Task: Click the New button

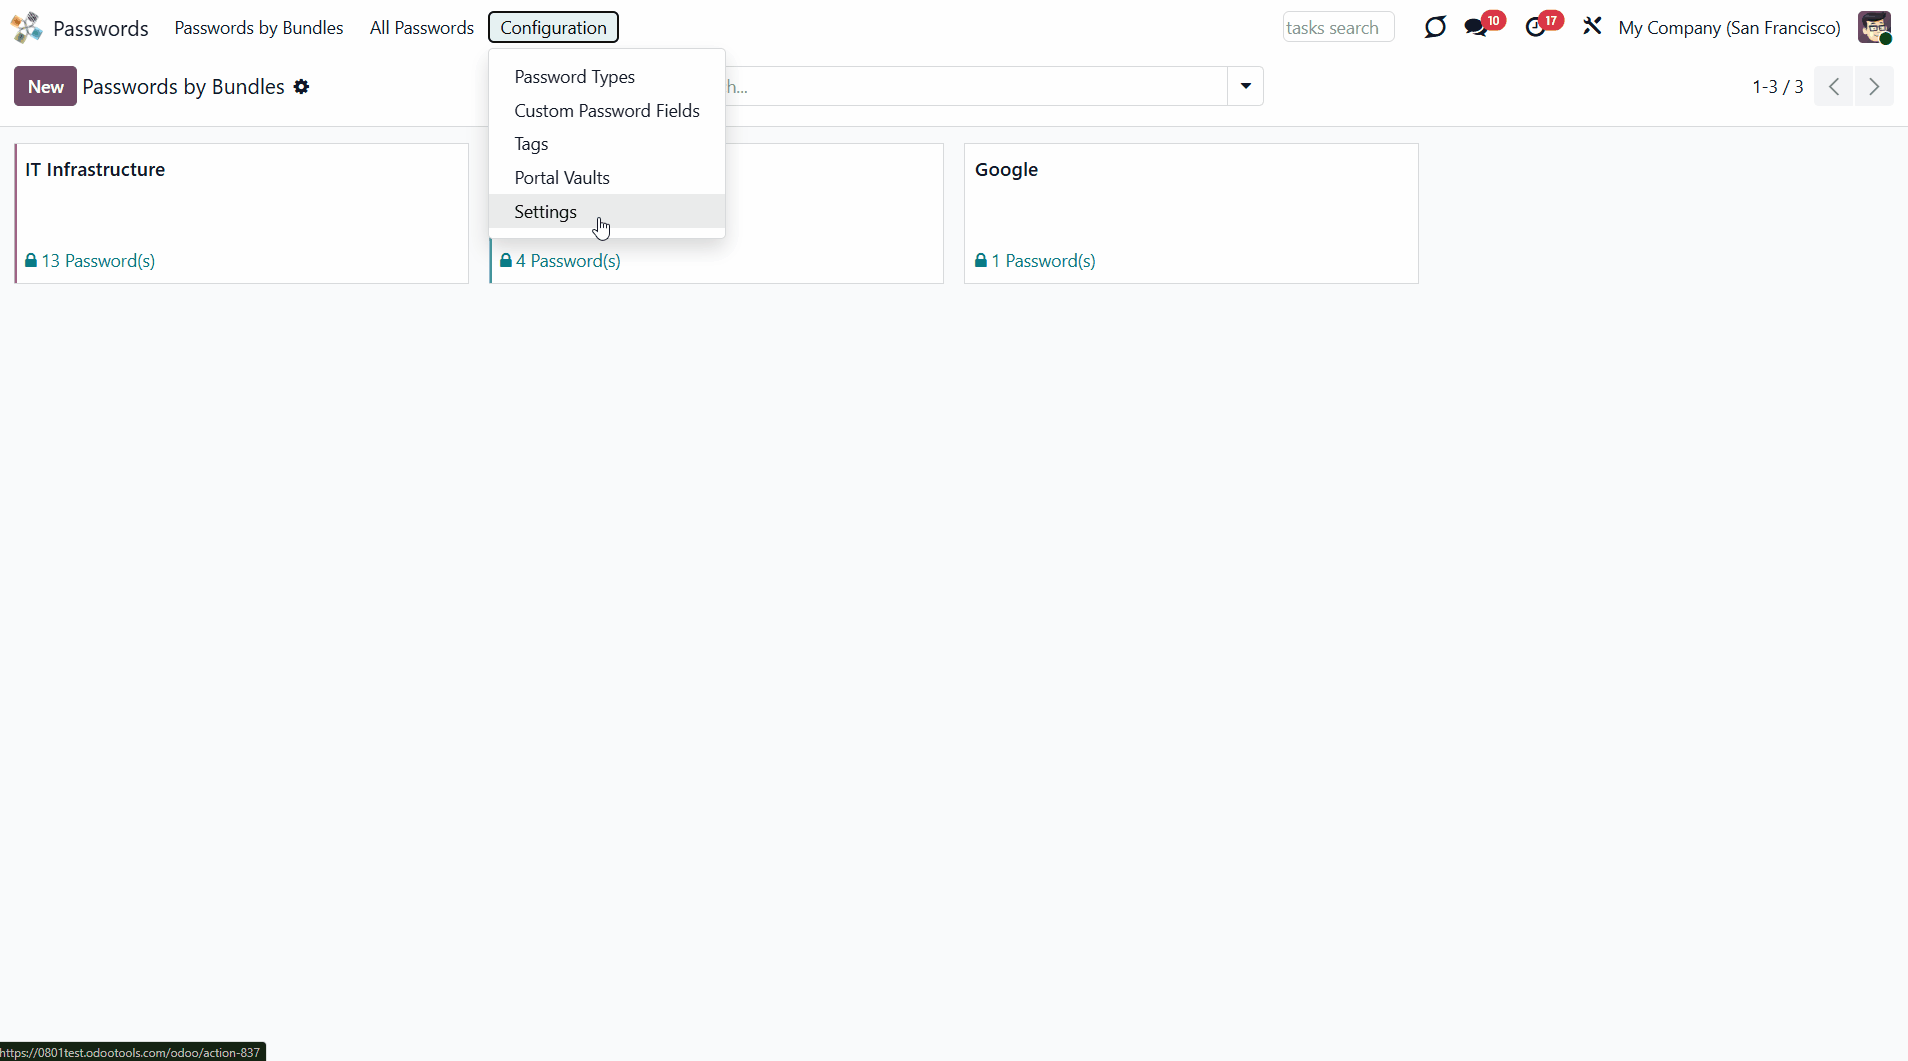Action: [x=45, y=87]
